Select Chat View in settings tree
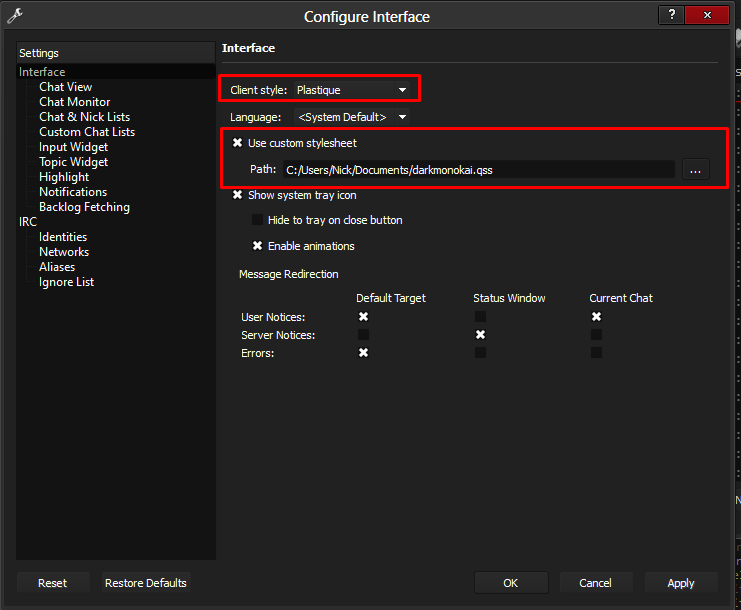The image size is (741, 610). [65, 87]
